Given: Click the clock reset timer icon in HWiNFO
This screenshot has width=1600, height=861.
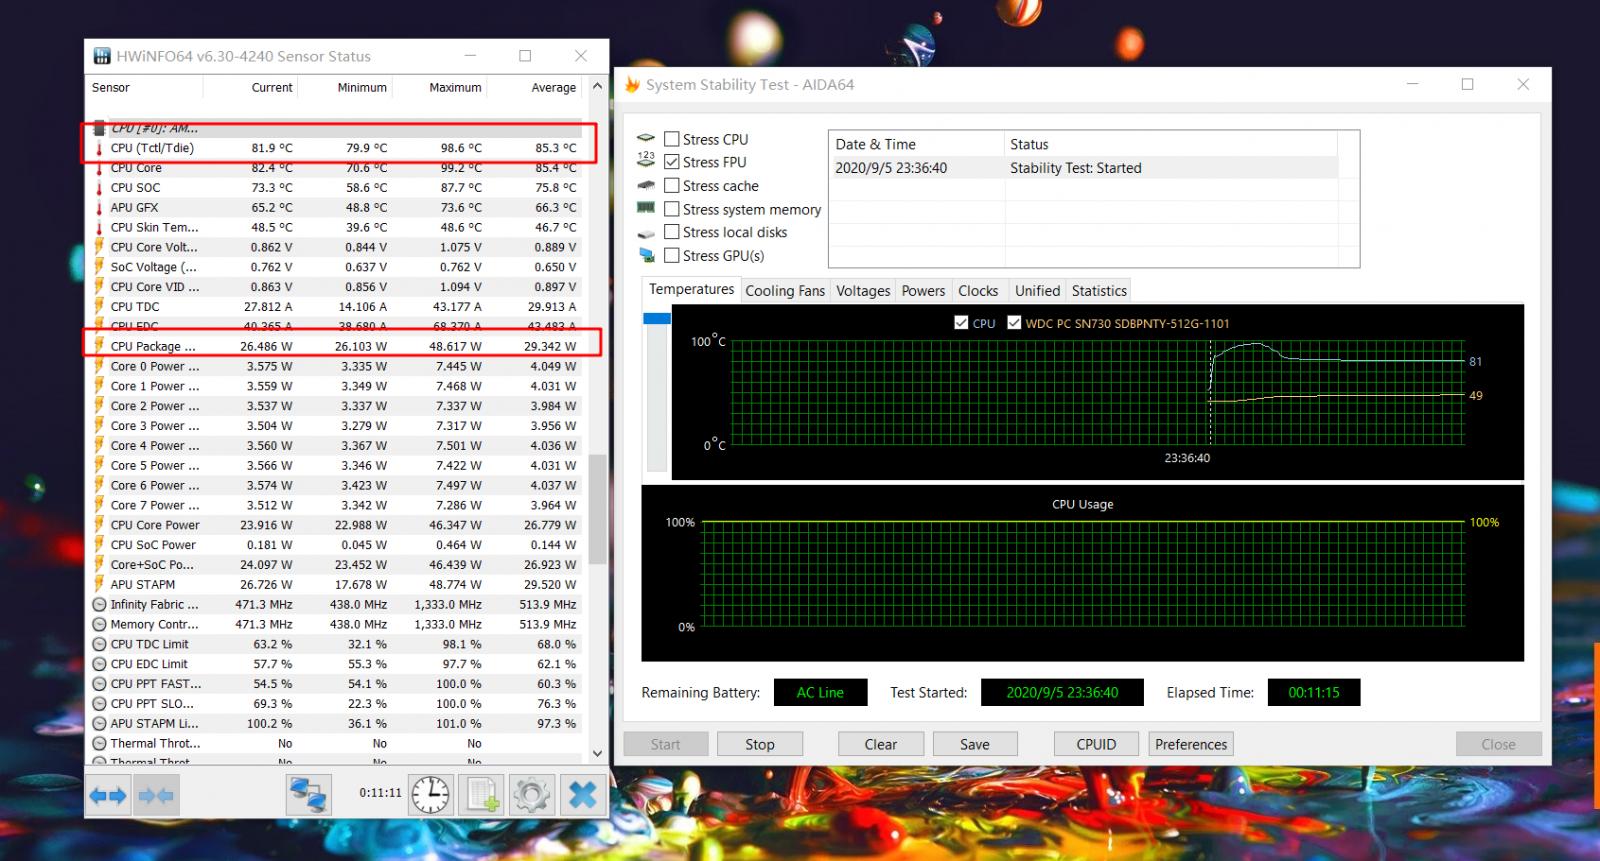Looking at the screenshot, I should coord(430,796).
